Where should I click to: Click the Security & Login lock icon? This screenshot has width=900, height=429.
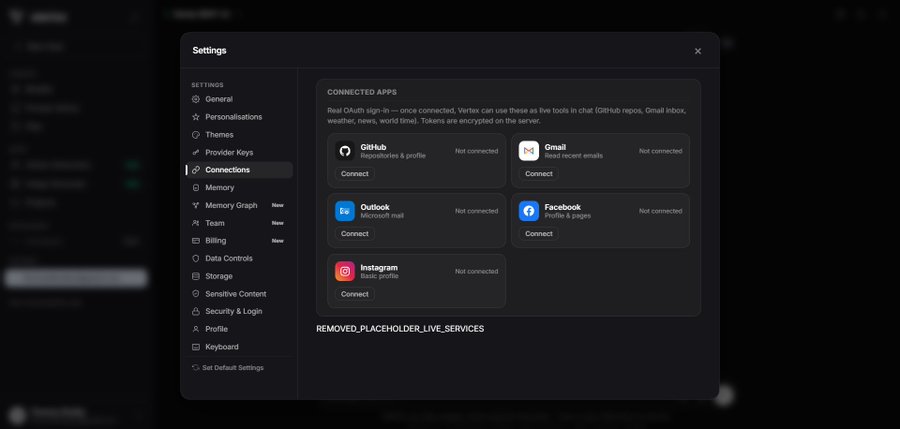196,311
